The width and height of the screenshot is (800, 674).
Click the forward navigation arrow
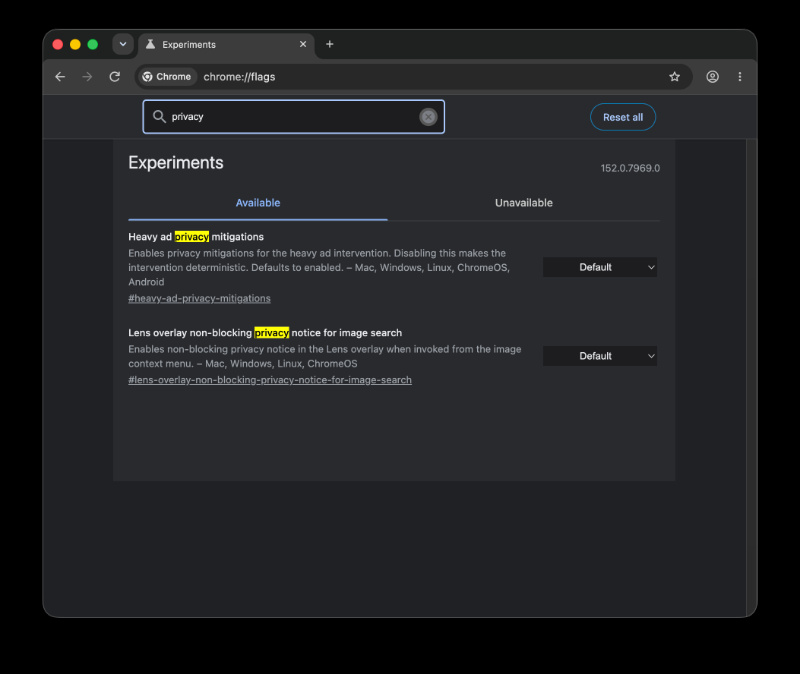click(x=87, y=77)
